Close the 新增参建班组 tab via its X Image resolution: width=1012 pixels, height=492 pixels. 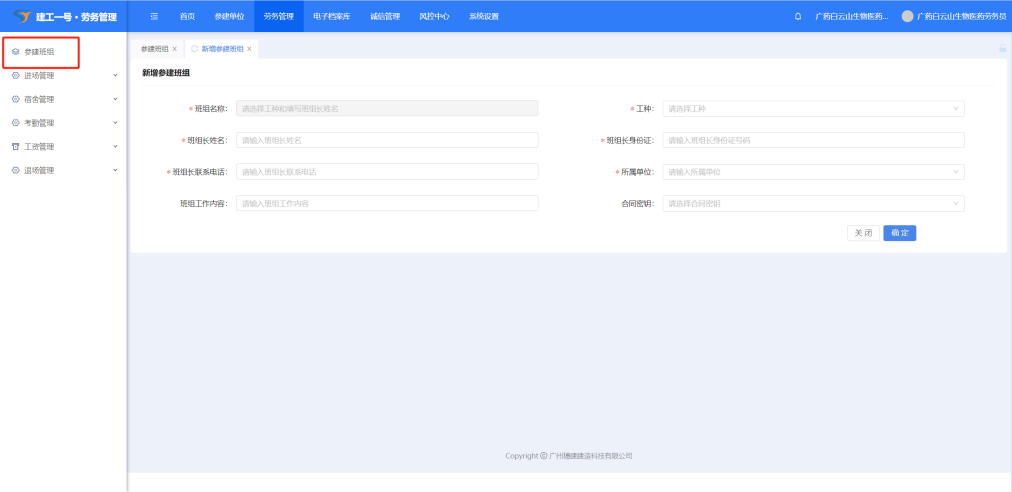tap(249, 48)
